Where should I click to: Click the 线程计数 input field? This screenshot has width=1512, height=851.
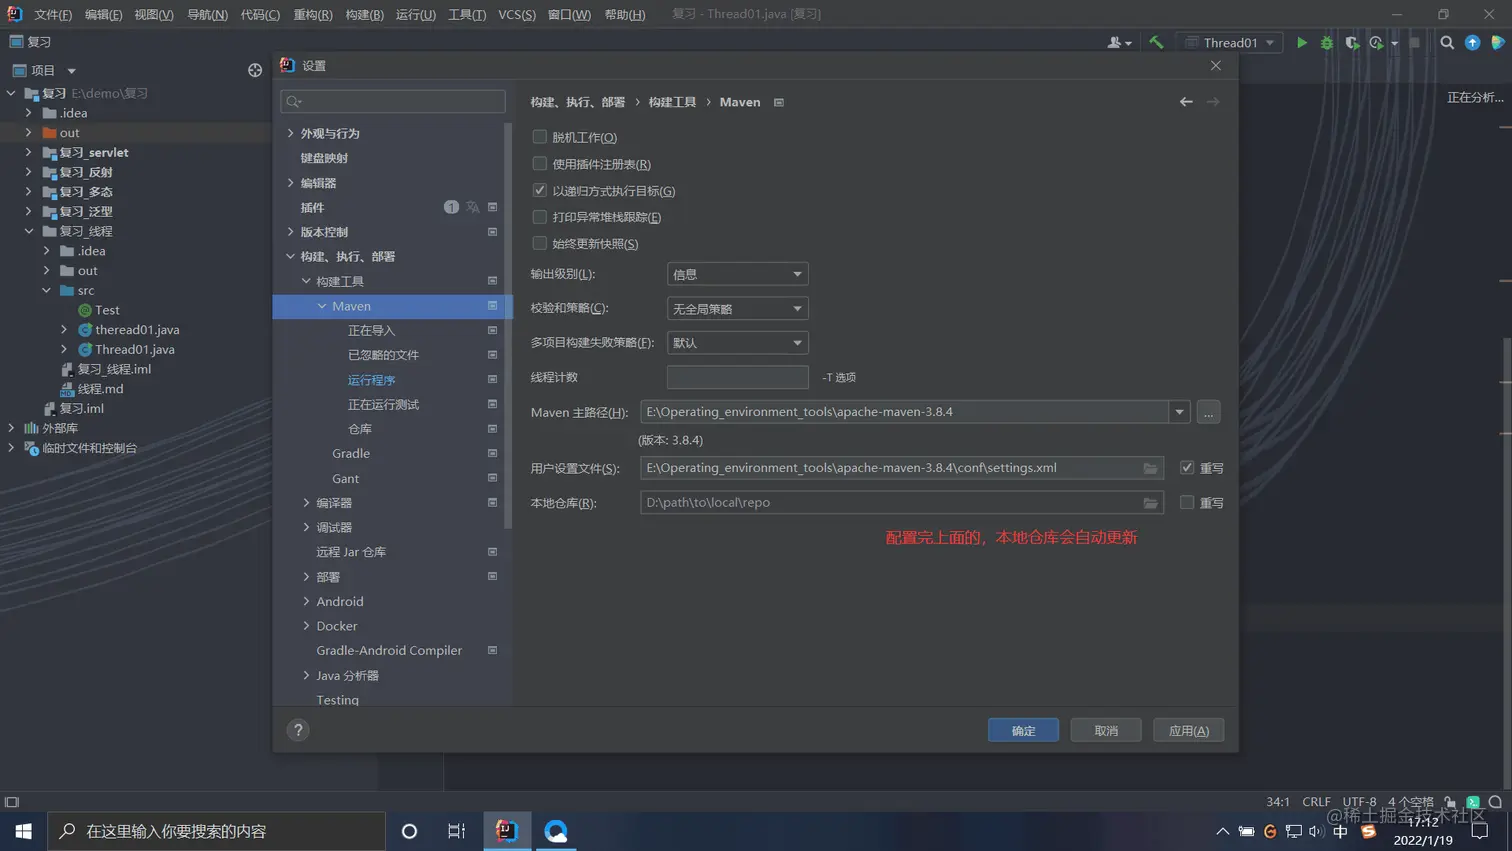pos(737,377)
